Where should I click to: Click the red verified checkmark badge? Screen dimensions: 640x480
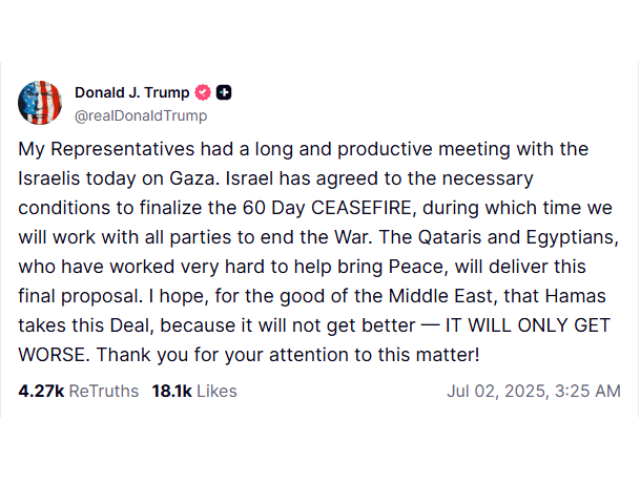coord(203,93)
